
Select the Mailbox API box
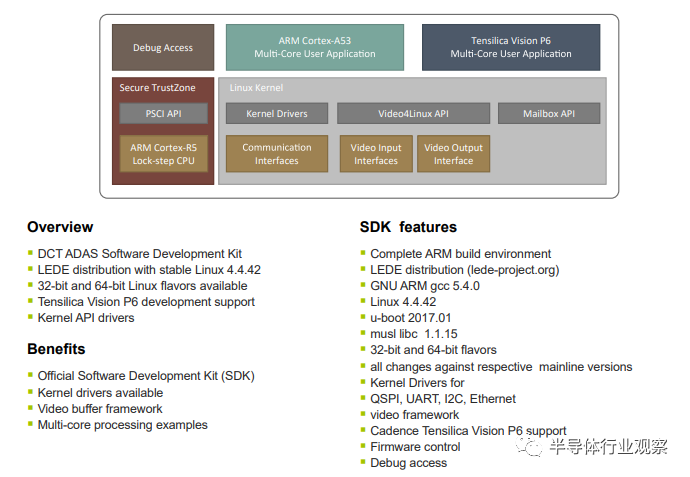[x=549, y=114]
